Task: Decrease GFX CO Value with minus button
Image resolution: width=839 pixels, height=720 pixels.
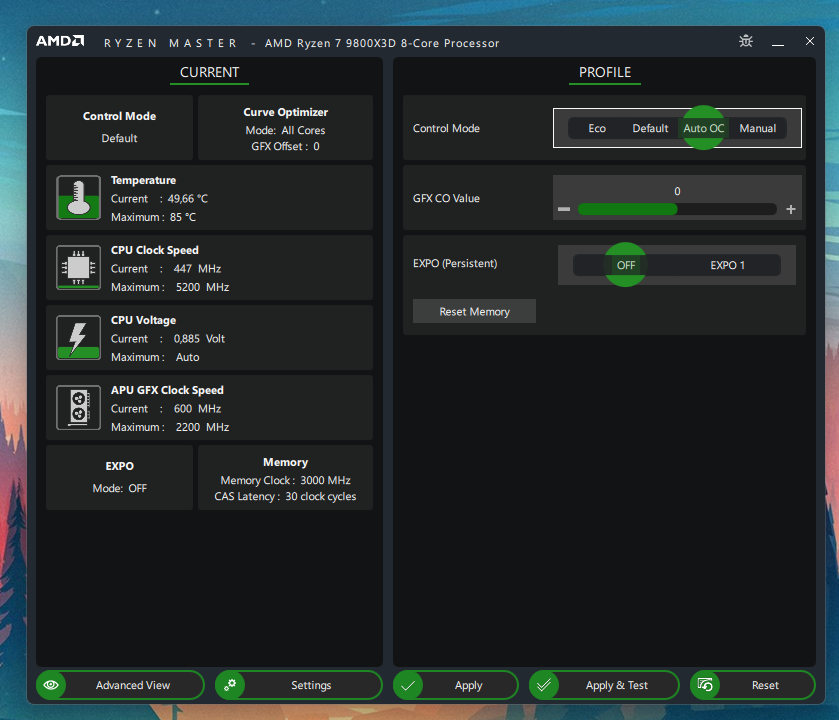Action: coord(564,209)
